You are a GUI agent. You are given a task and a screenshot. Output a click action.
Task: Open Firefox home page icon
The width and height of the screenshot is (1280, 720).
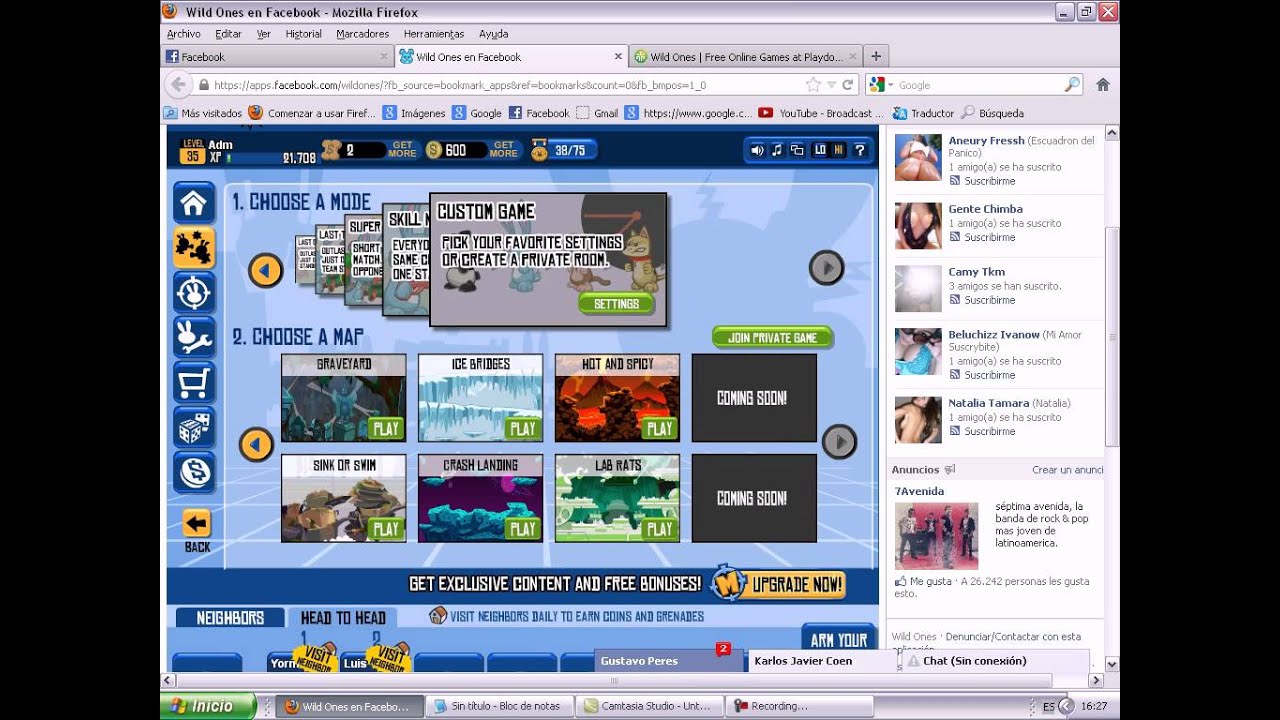pos(1103,85)
